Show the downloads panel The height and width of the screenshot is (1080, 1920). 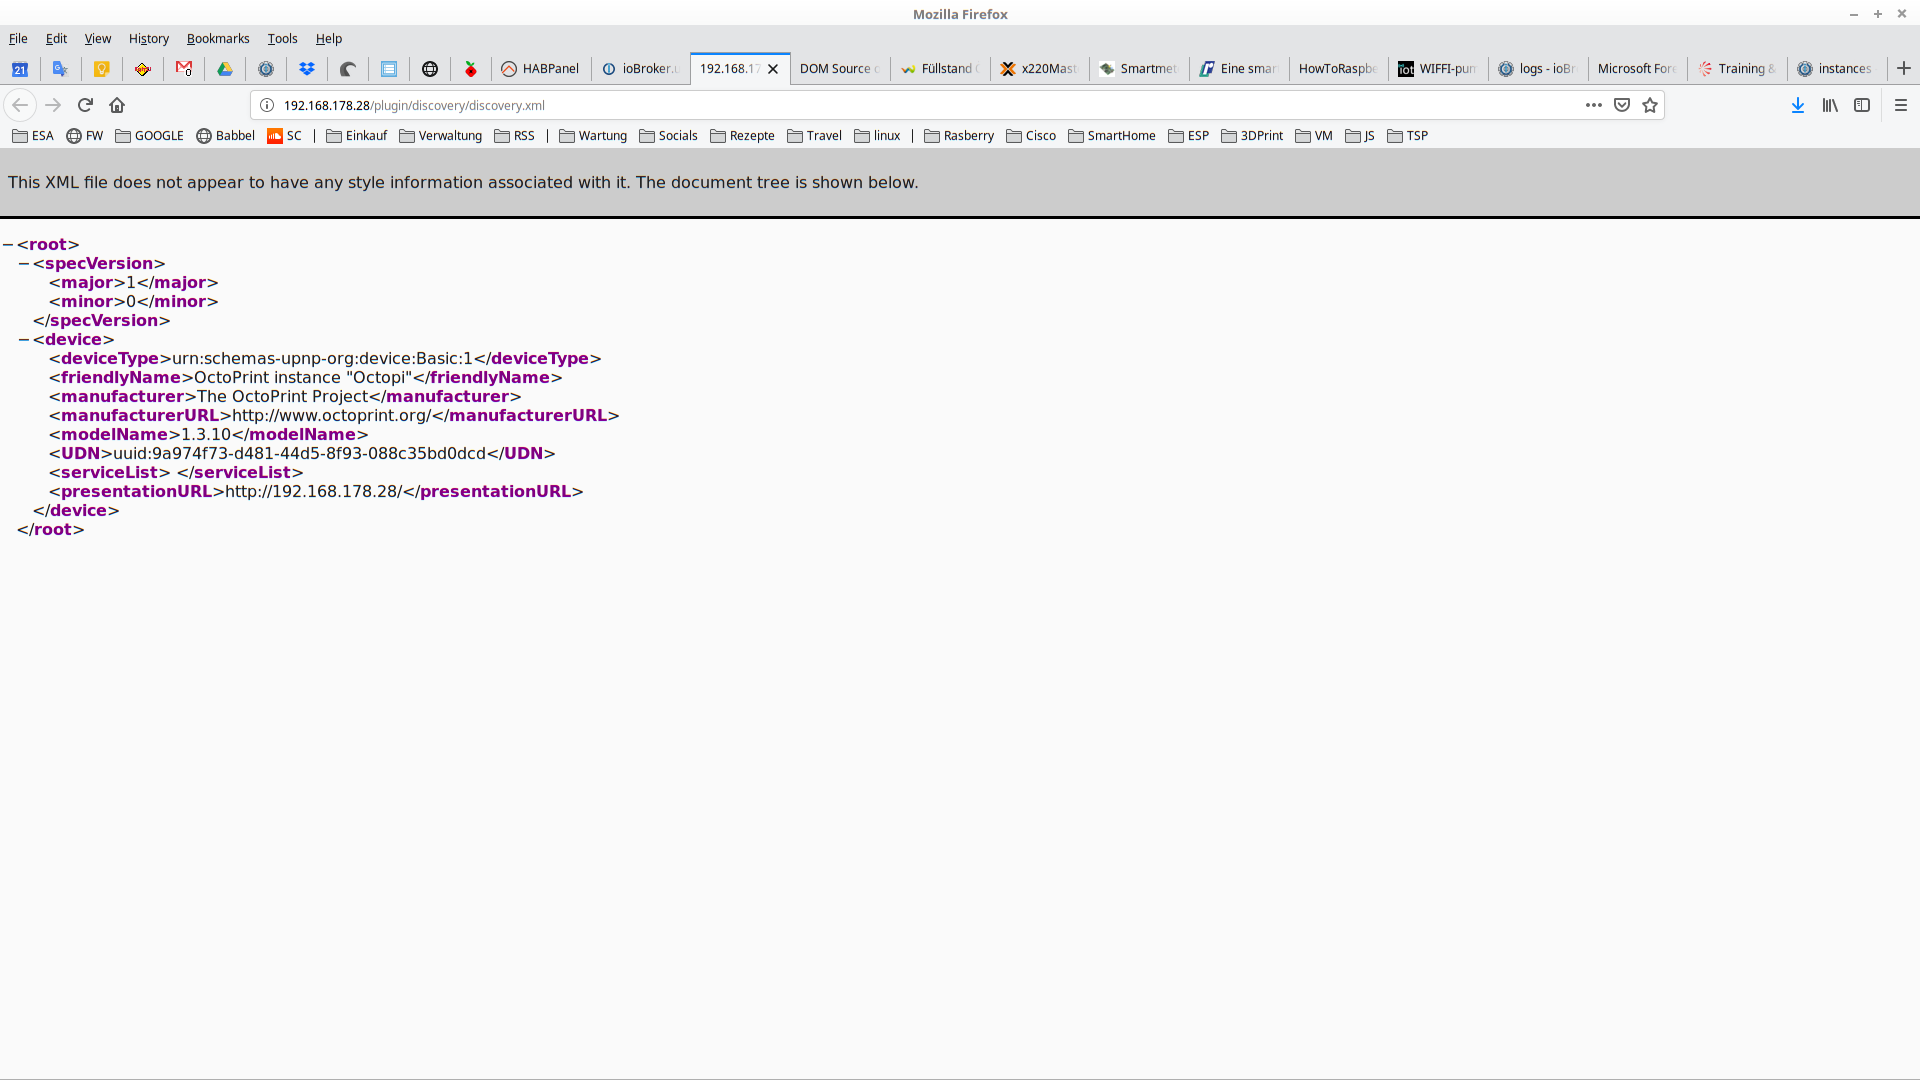1798,105
